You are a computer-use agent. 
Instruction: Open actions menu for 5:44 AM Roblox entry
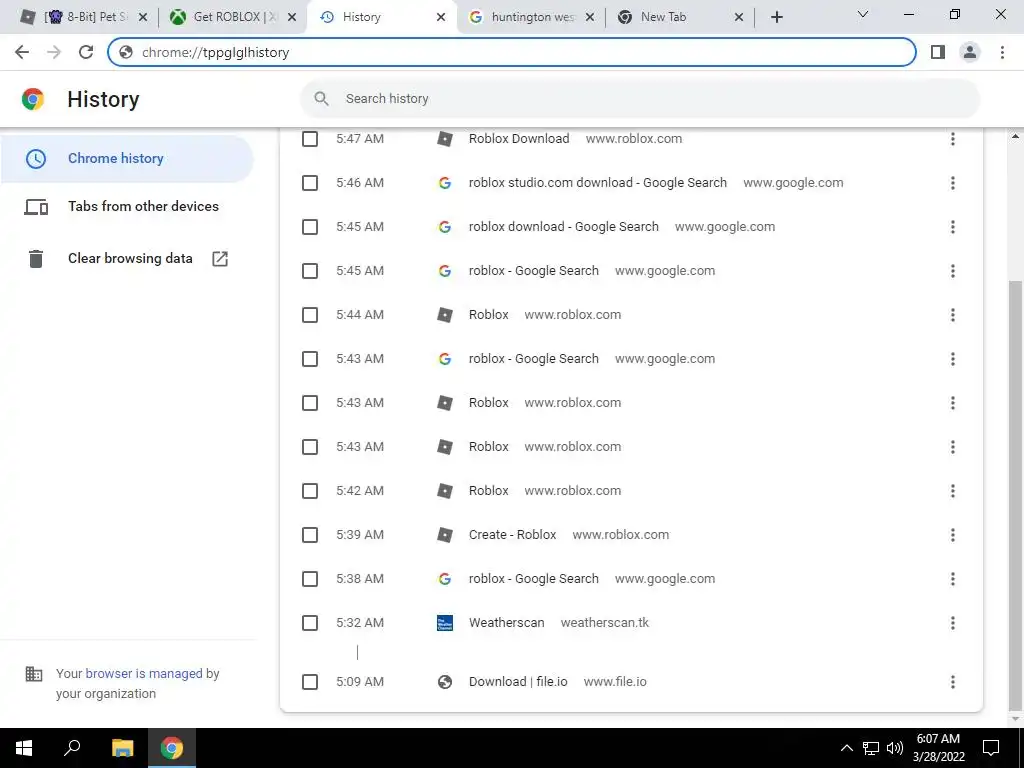[953, 315]
